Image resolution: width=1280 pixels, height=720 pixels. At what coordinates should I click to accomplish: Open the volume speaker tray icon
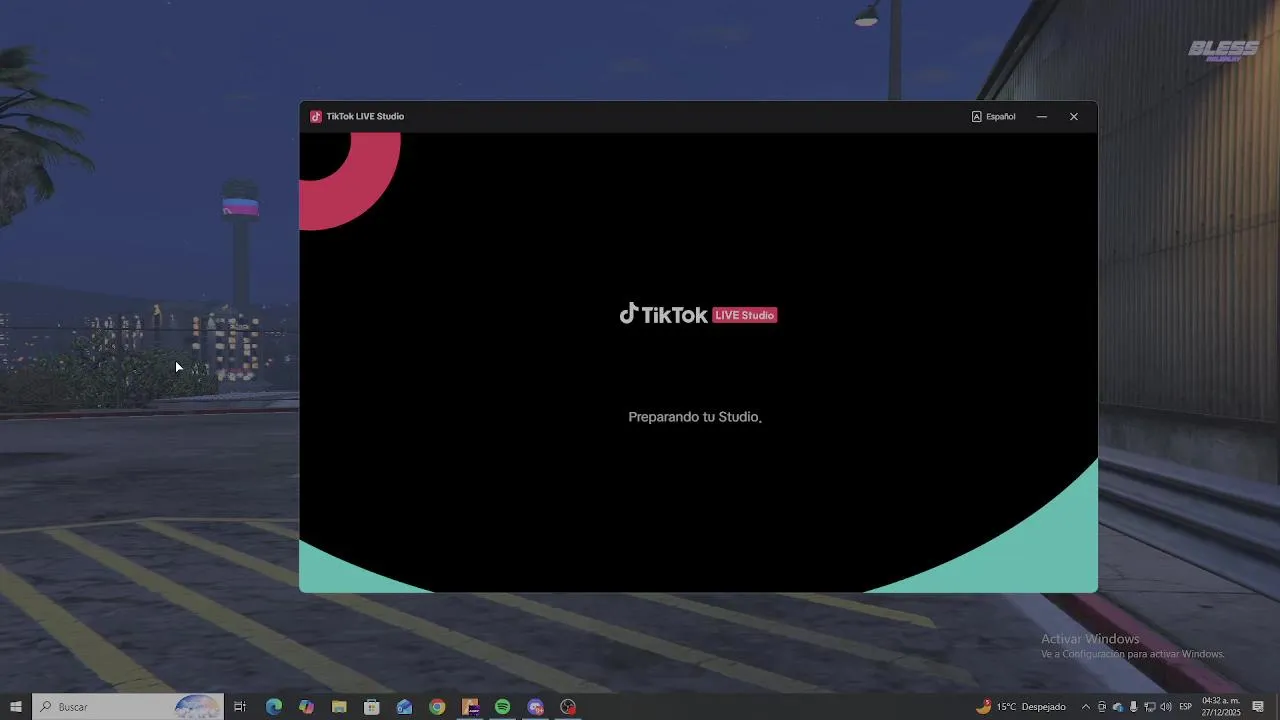(x=1166, y=707)
